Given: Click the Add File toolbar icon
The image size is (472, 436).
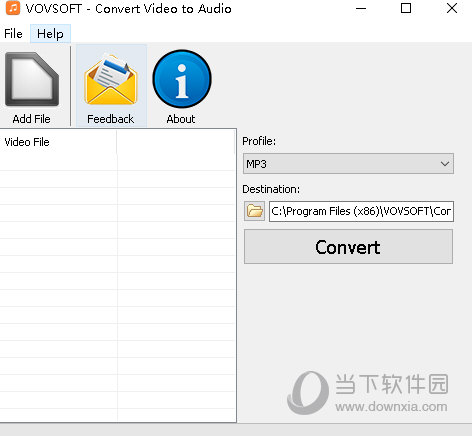Looking at the screenshot, I should 32,79.
